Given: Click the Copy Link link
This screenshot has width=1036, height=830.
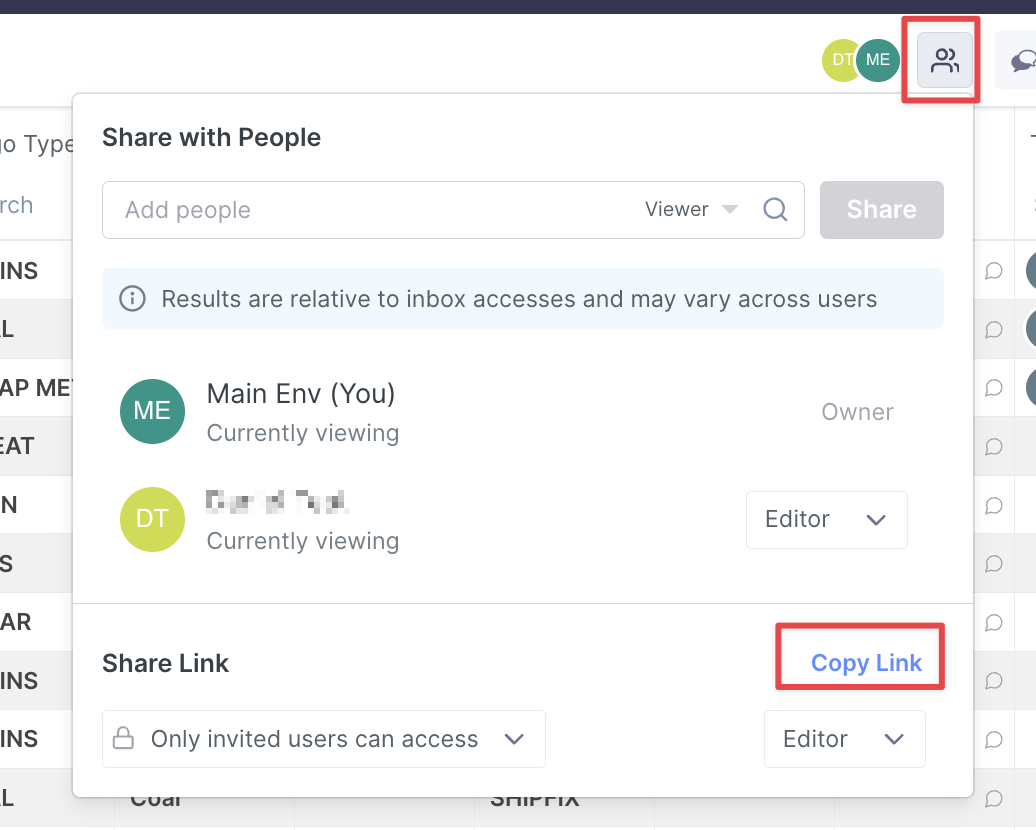Looking at the screenshot, I should tap(866, 663).
